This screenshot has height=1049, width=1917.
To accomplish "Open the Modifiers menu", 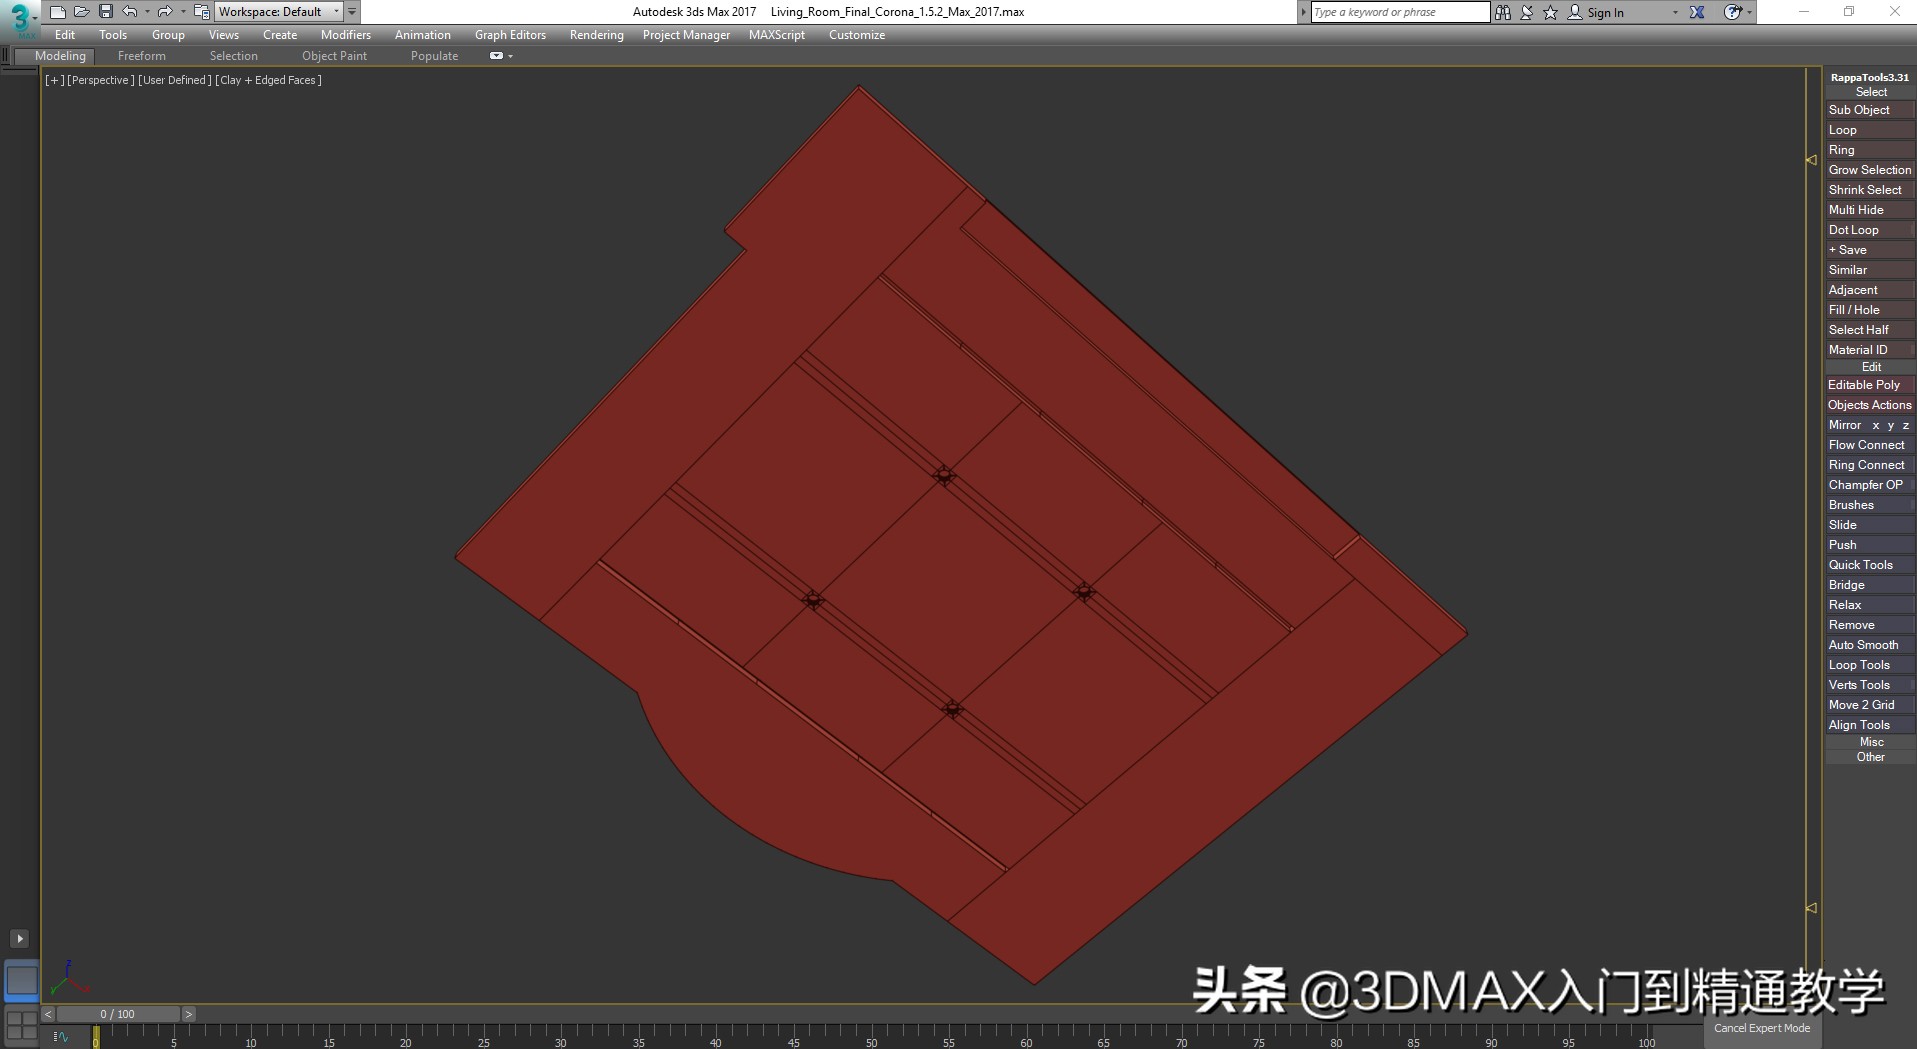I will click(x=346, y=35).
